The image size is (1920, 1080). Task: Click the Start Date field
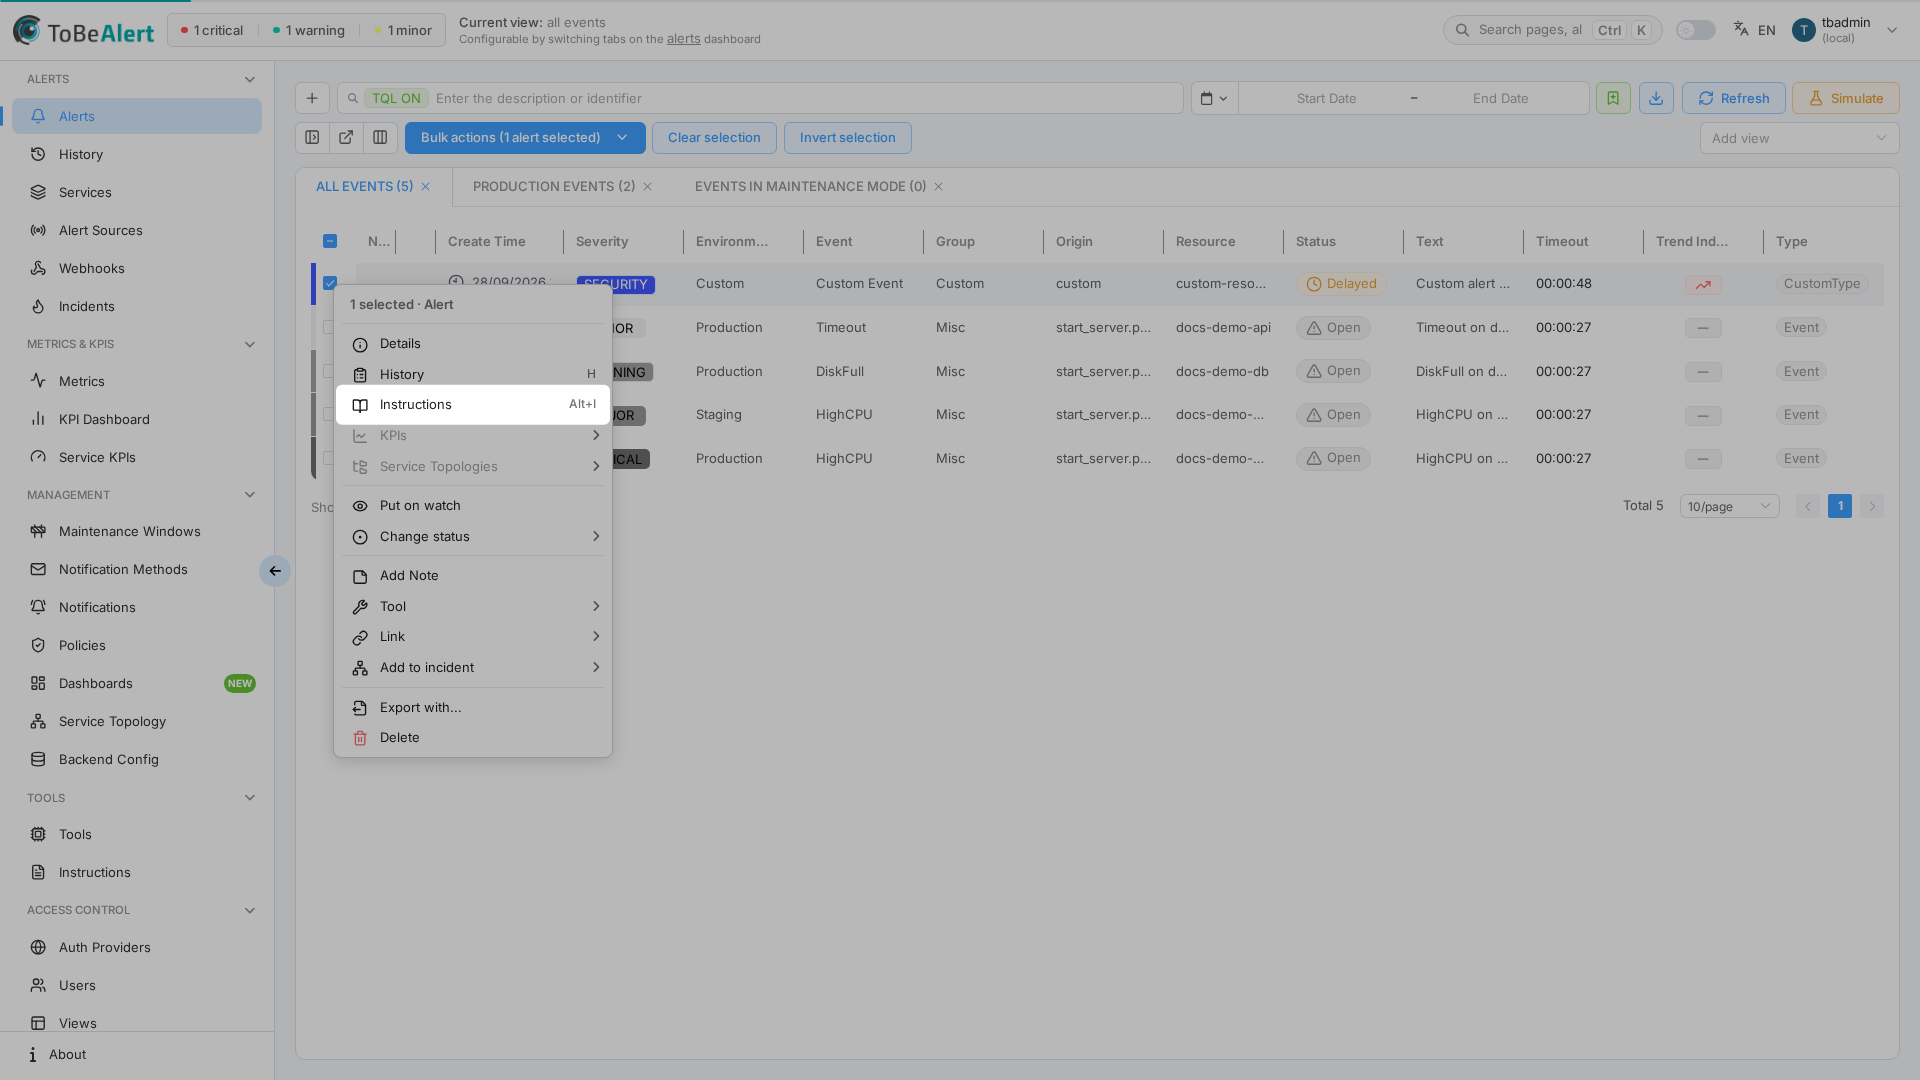pyautogui.click(x=1326, y=98)
